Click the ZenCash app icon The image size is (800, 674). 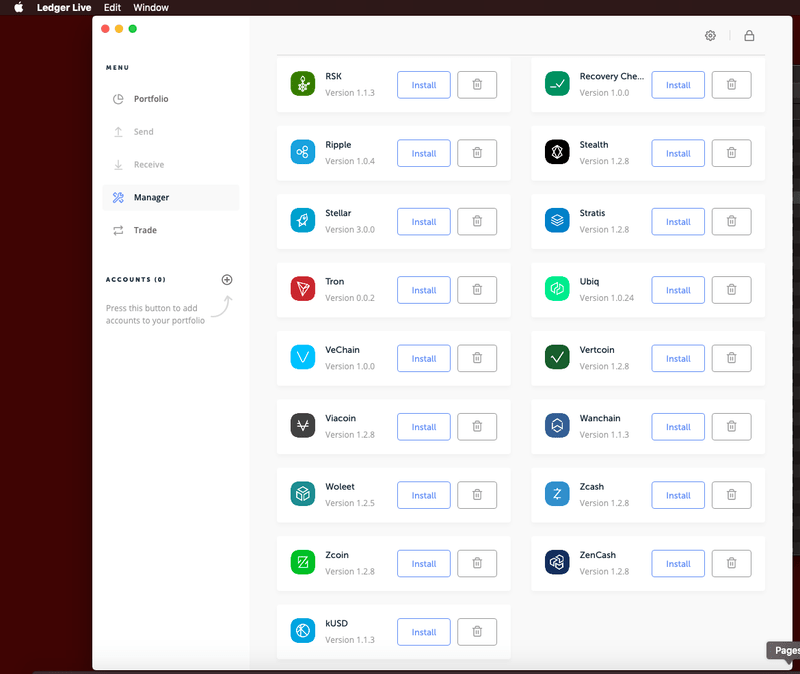557,563
